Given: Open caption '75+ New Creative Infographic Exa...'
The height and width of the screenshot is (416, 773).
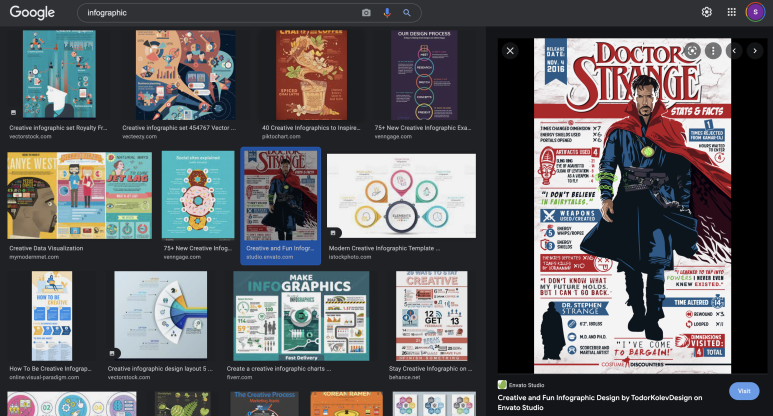Looking at the screenshot, I should (422, 128).
